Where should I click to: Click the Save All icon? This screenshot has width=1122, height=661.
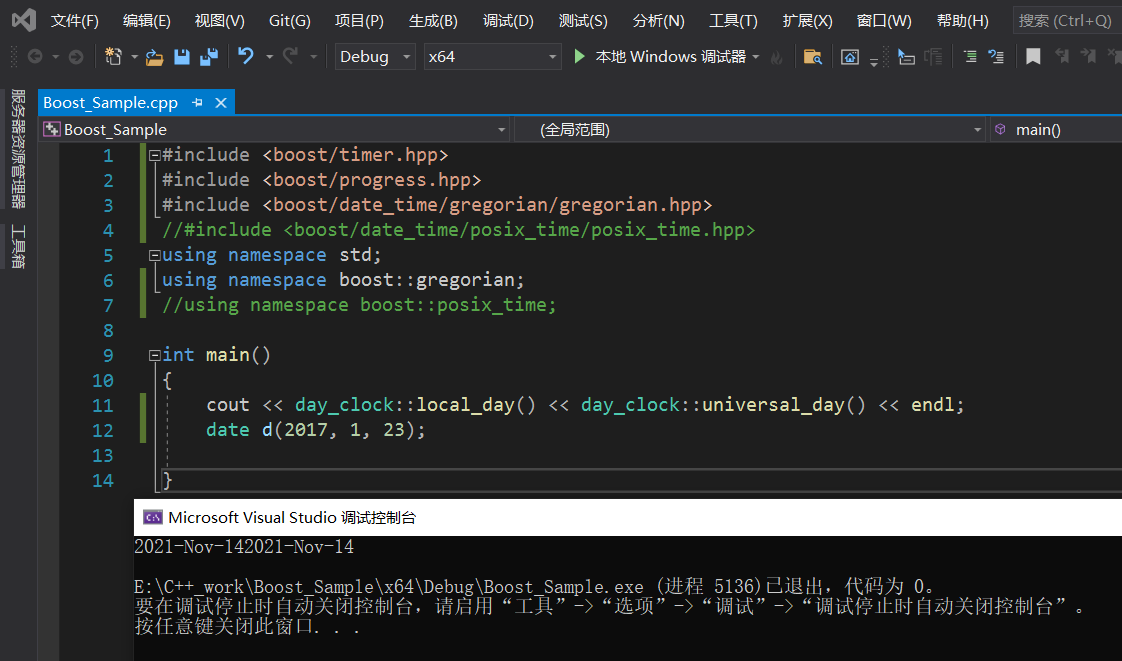pyautogui.click(x=209, y=57)
